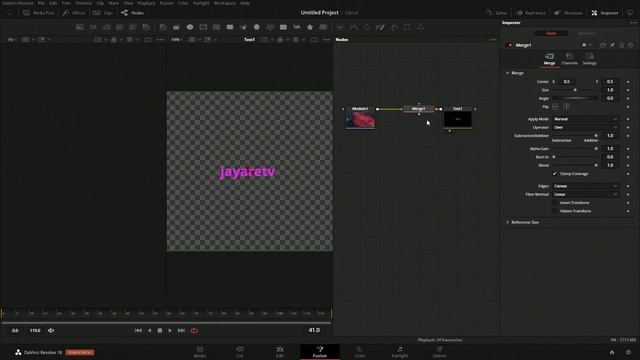
Task: Open the File menu
Action: coord(41,3)
